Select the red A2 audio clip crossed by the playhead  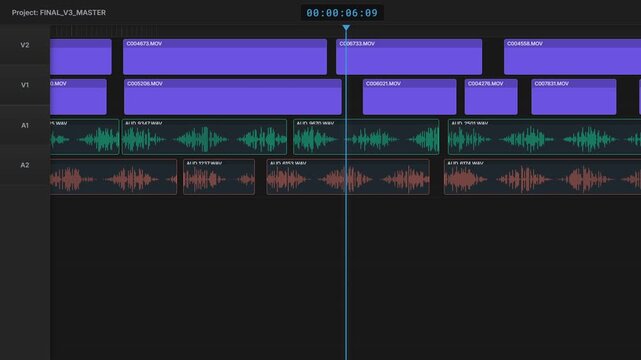coord(348,177)
